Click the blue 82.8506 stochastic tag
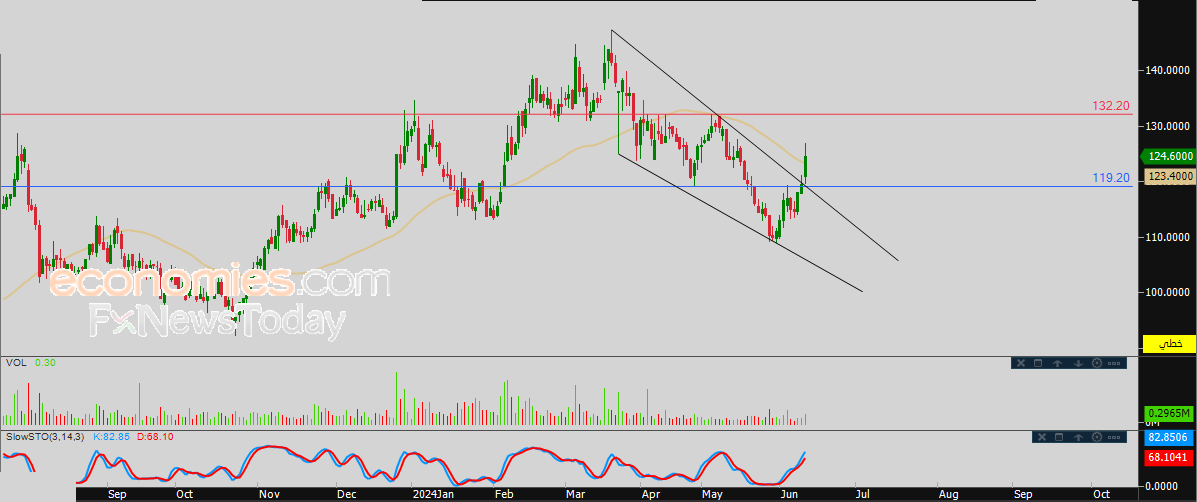1197x502 pixels. pos(1168,438)
